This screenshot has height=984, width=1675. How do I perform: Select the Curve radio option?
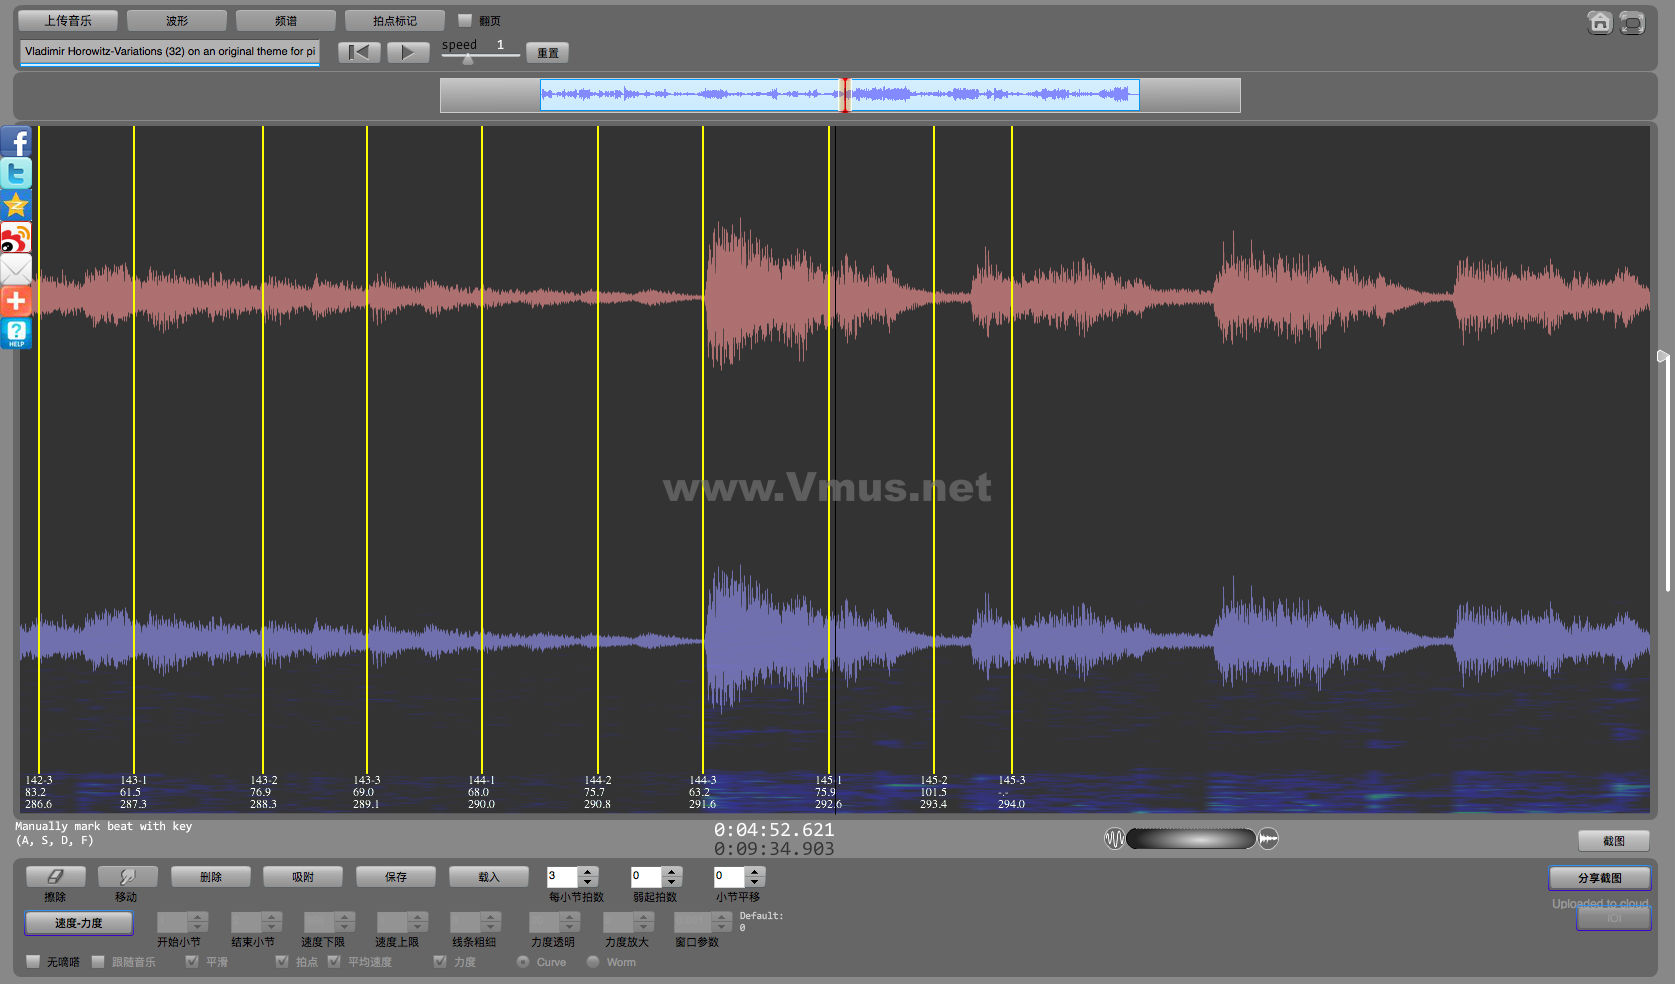click(523, 962)
